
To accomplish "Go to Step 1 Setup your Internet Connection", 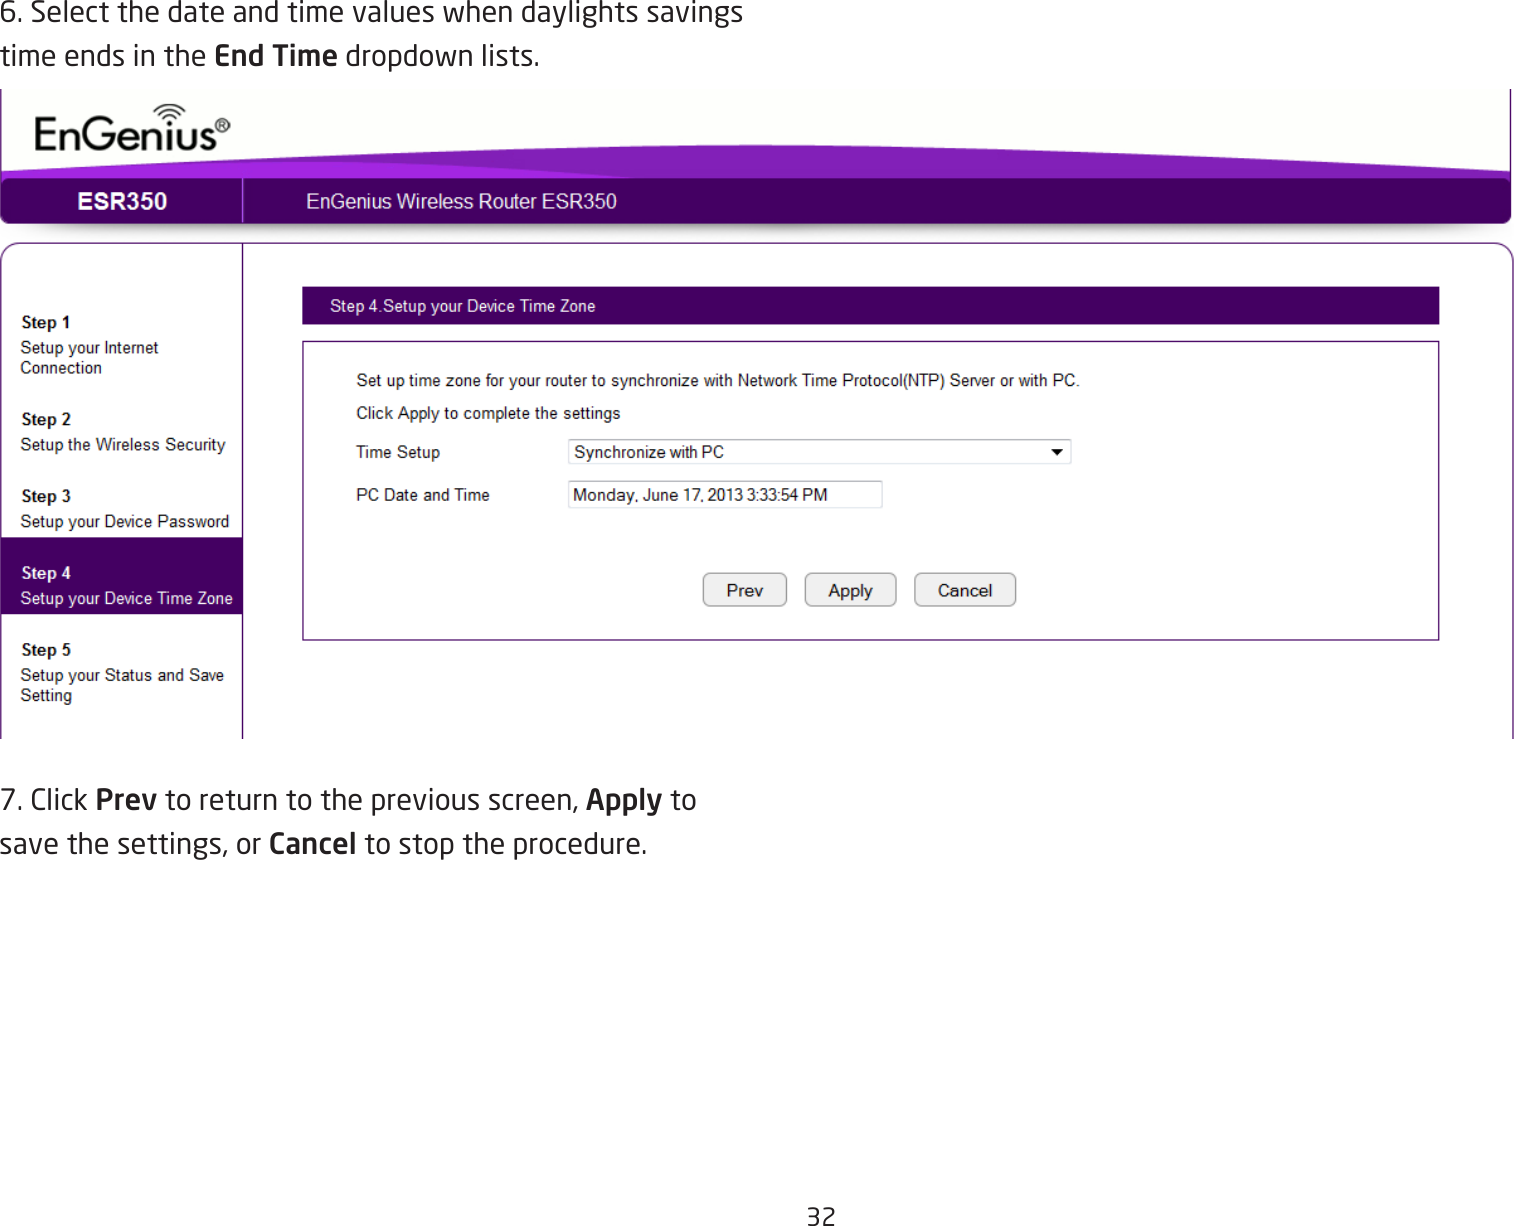I will (x=90, y=345).
